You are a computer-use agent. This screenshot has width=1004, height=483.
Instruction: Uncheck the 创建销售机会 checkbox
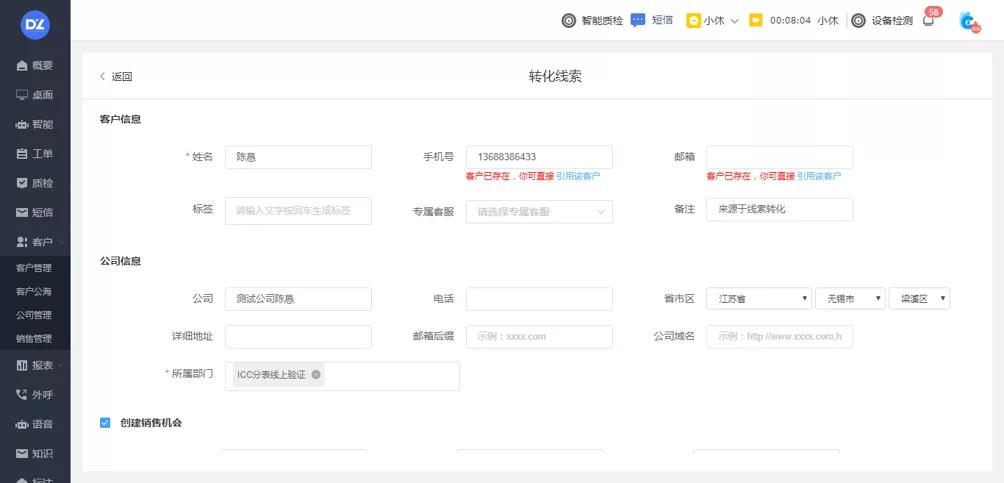click(x=105, y=423)
